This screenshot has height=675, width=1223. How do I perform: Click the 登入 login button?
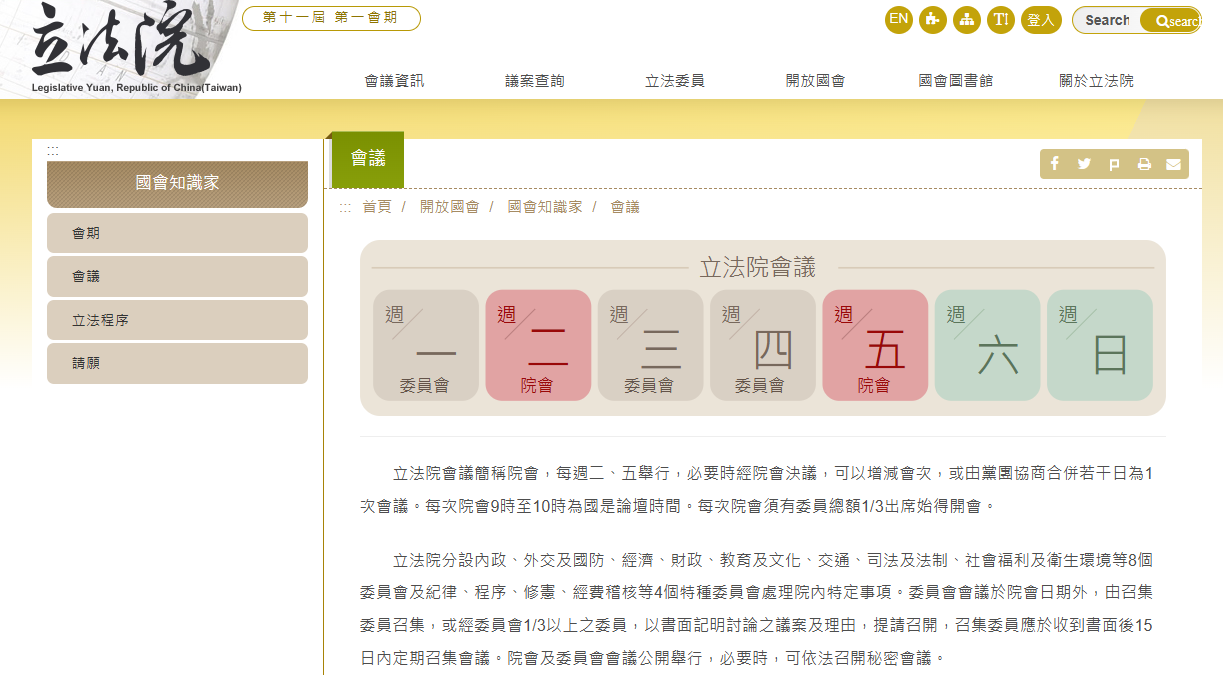[1040, 19]
